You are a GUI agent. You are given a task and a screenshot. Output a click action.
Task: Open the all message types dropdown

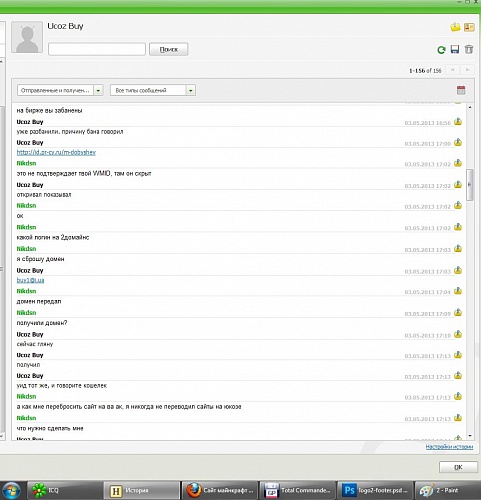[153, 90]
